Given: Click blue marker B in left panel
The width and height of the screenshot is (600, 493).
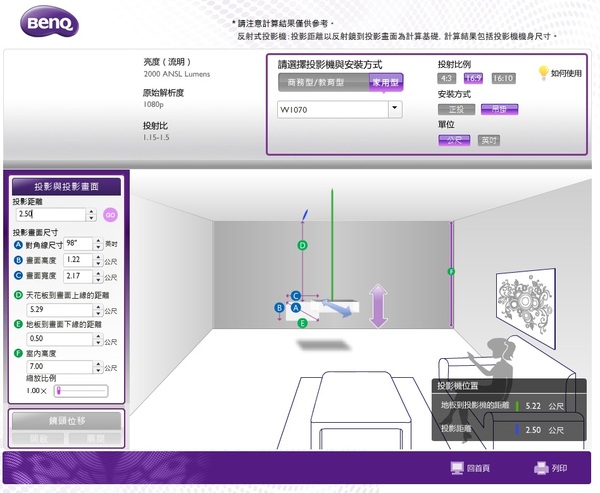Looking at the screenshot, I should (18, 260).
